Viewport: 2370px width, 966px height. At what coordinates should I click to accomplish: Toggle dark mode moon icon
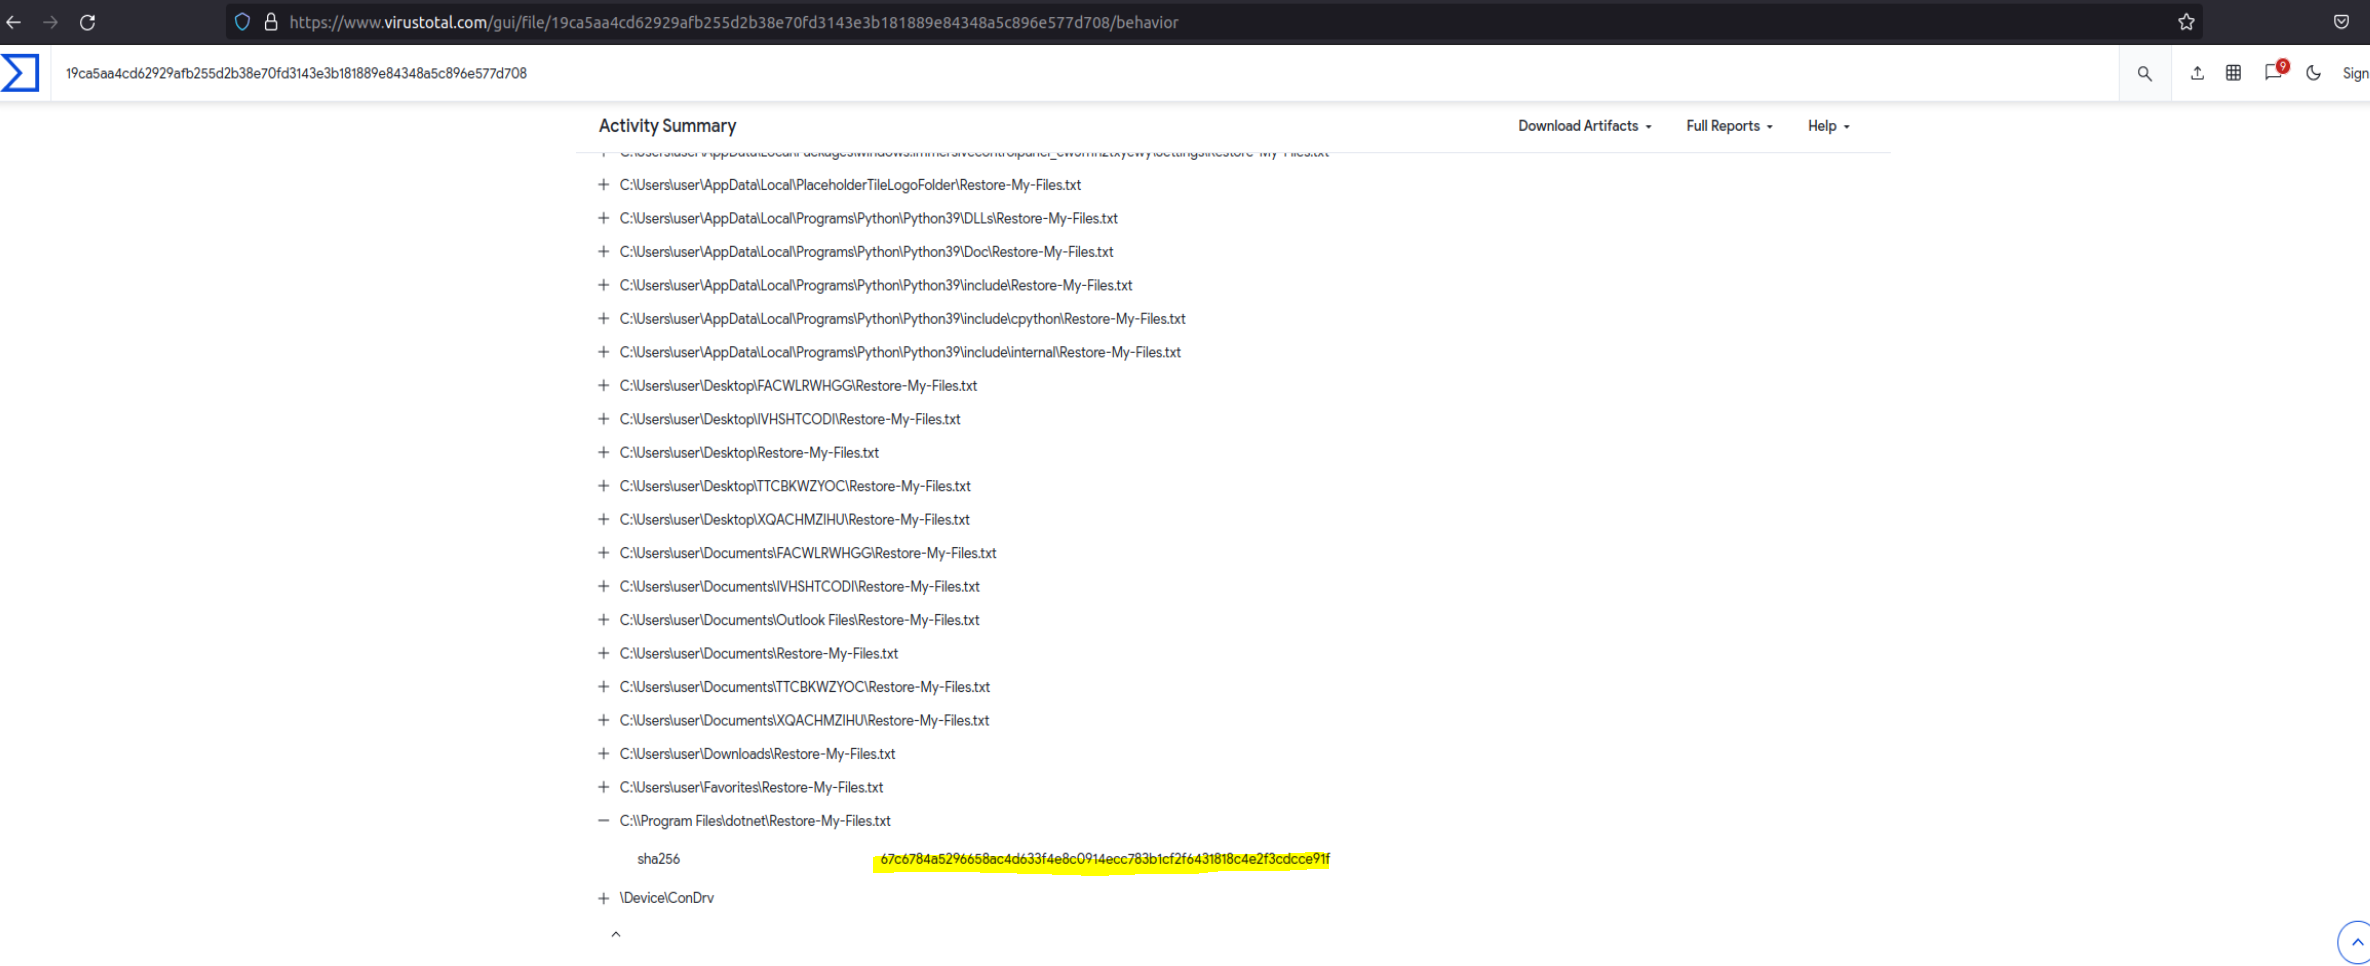tap(2313, 73)
